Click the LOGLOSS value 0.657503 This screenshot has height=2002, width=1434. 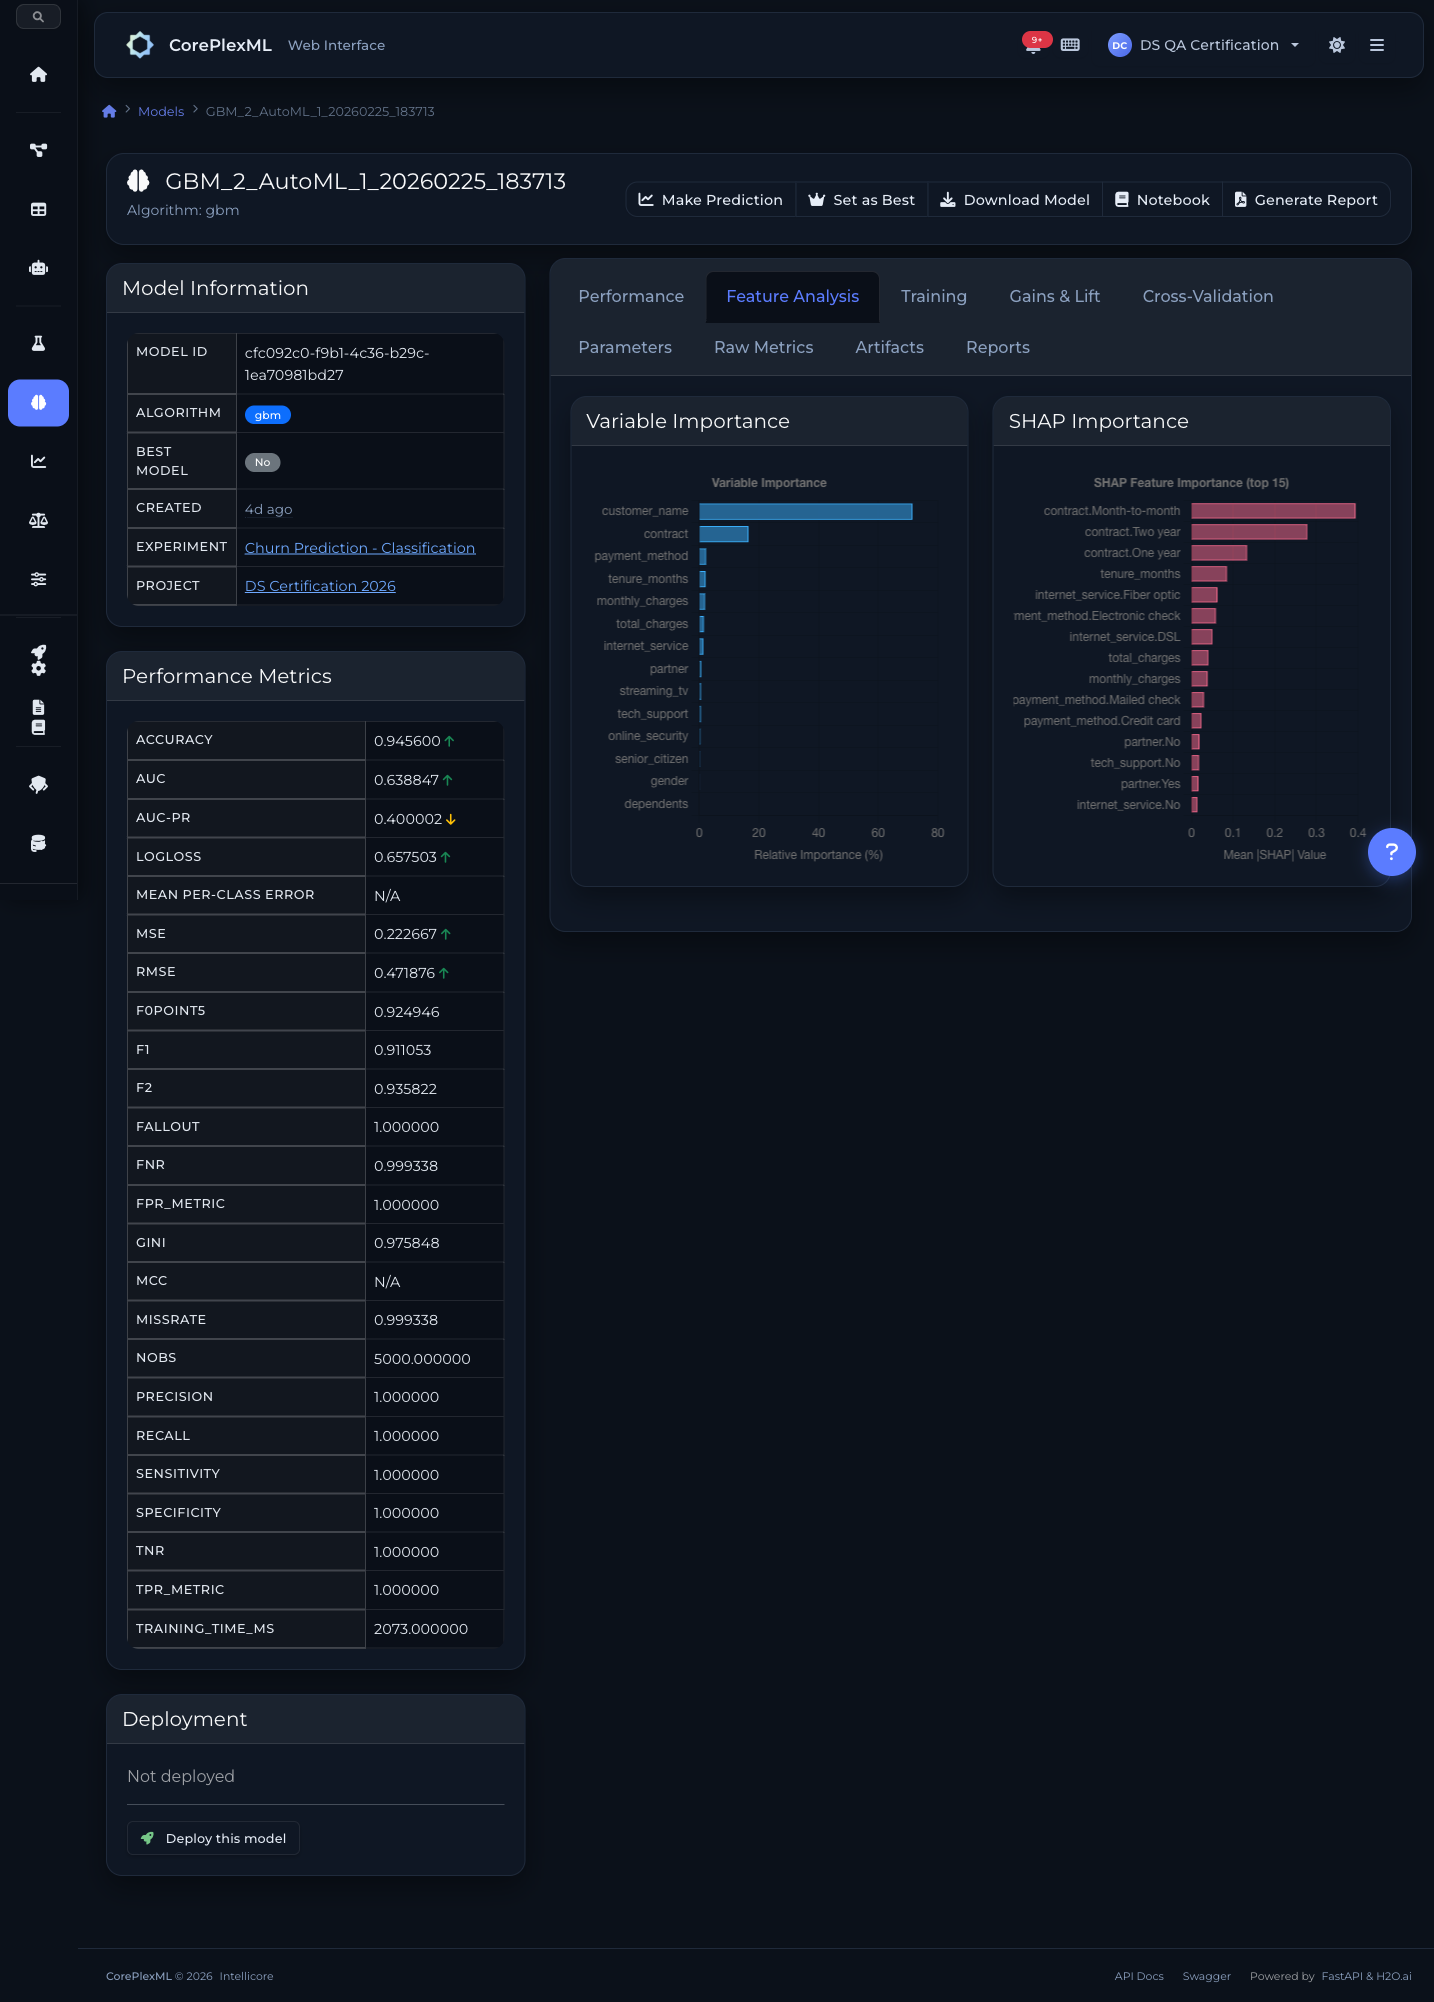point(405,857)
